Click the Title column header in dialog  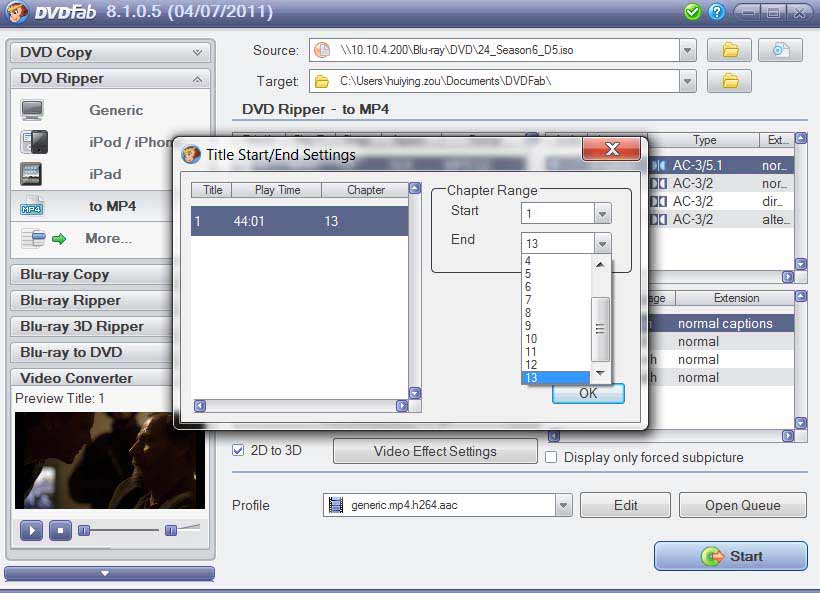tap(212, 190)
